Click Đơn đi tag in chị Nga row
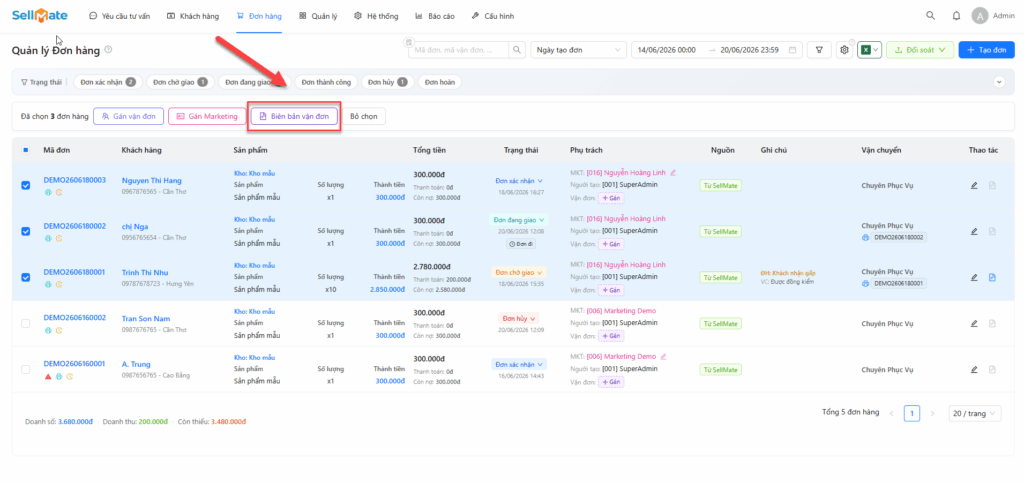Viewport: 1024px width, 483px height. 519,243
